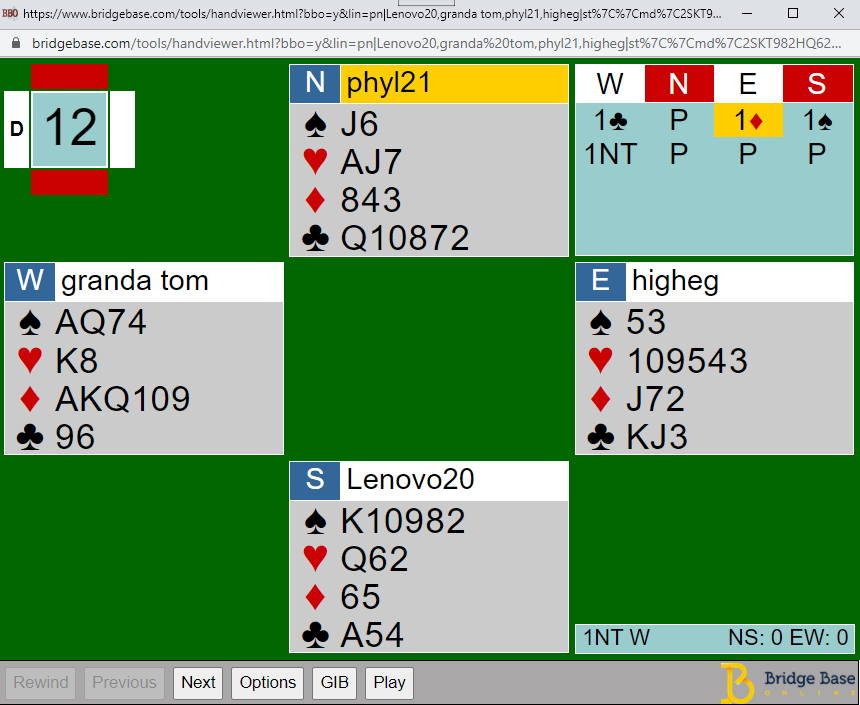Click the 1♠ bid by South

(817, 120)
